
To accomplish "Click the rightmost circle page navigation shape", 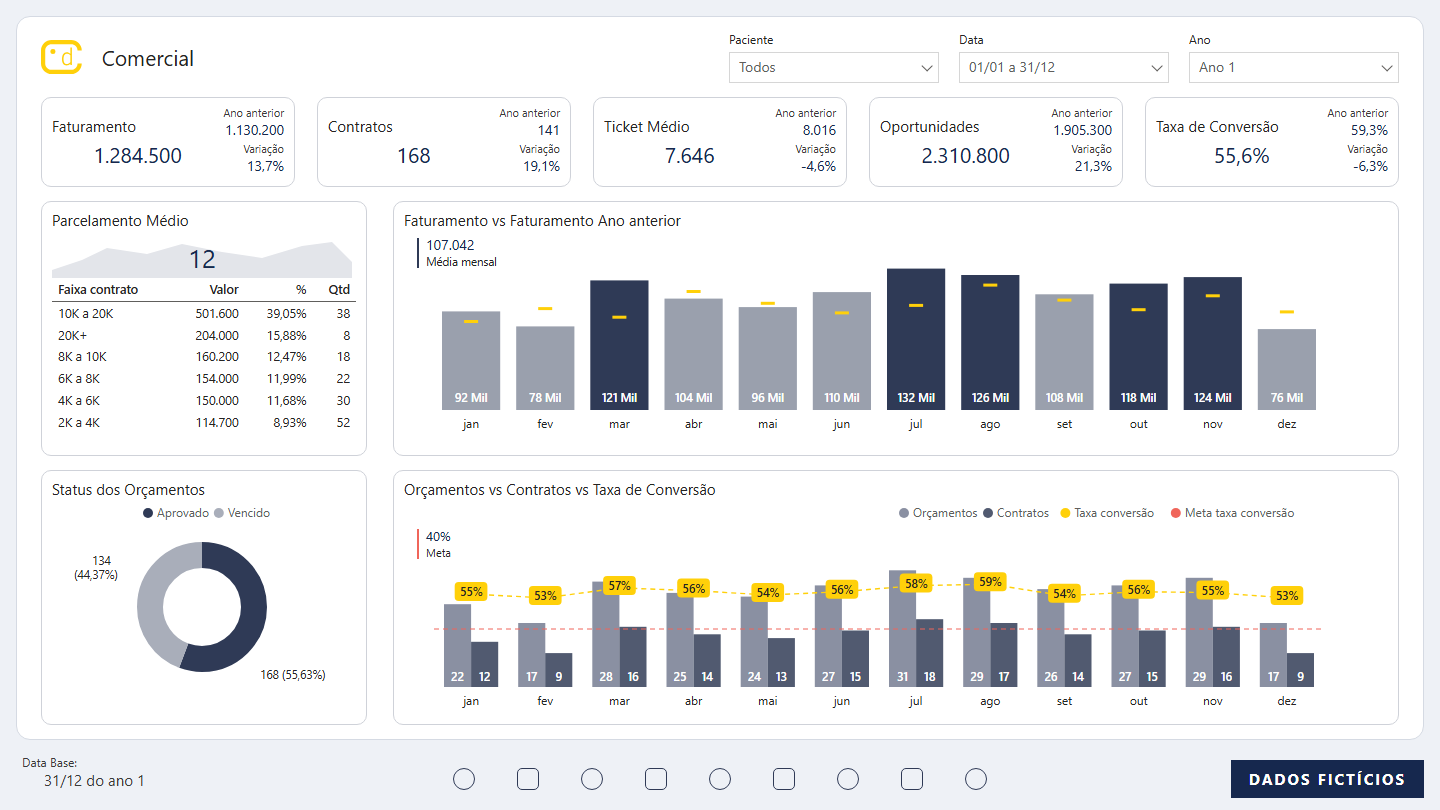I will tap(976, 779).
